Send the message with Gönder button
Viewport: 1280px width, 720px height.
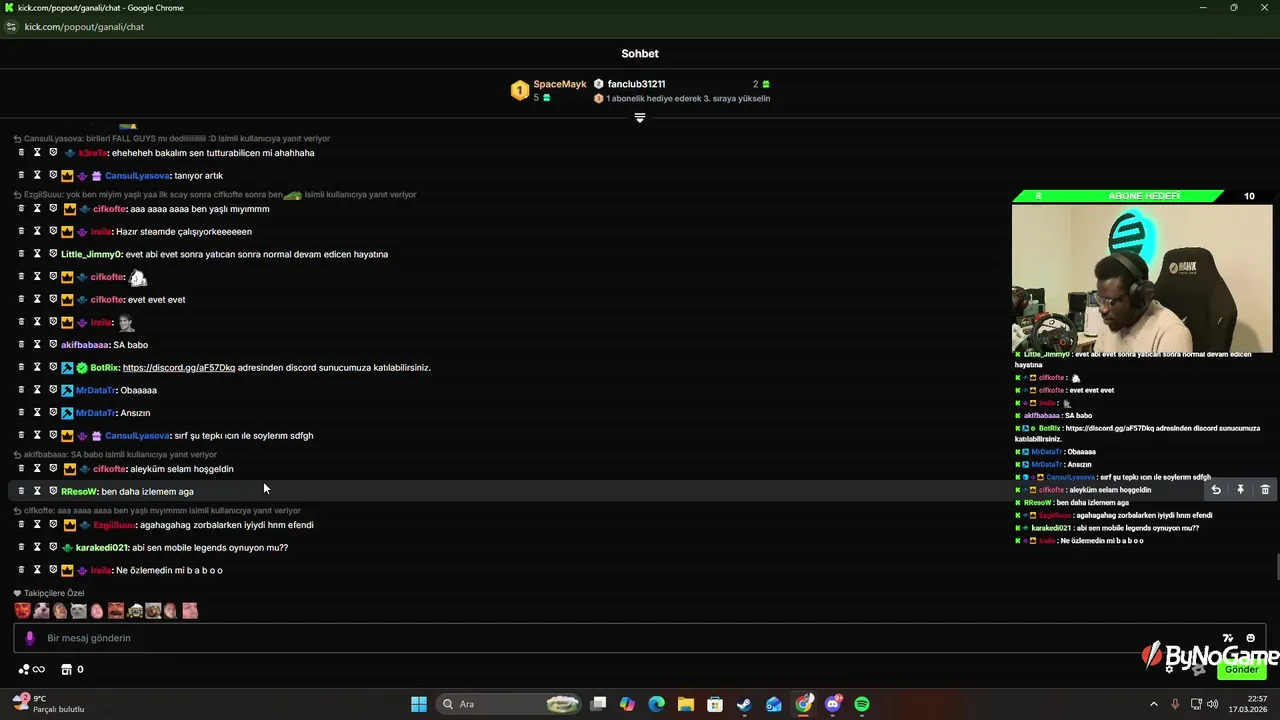pos(1242,669)
